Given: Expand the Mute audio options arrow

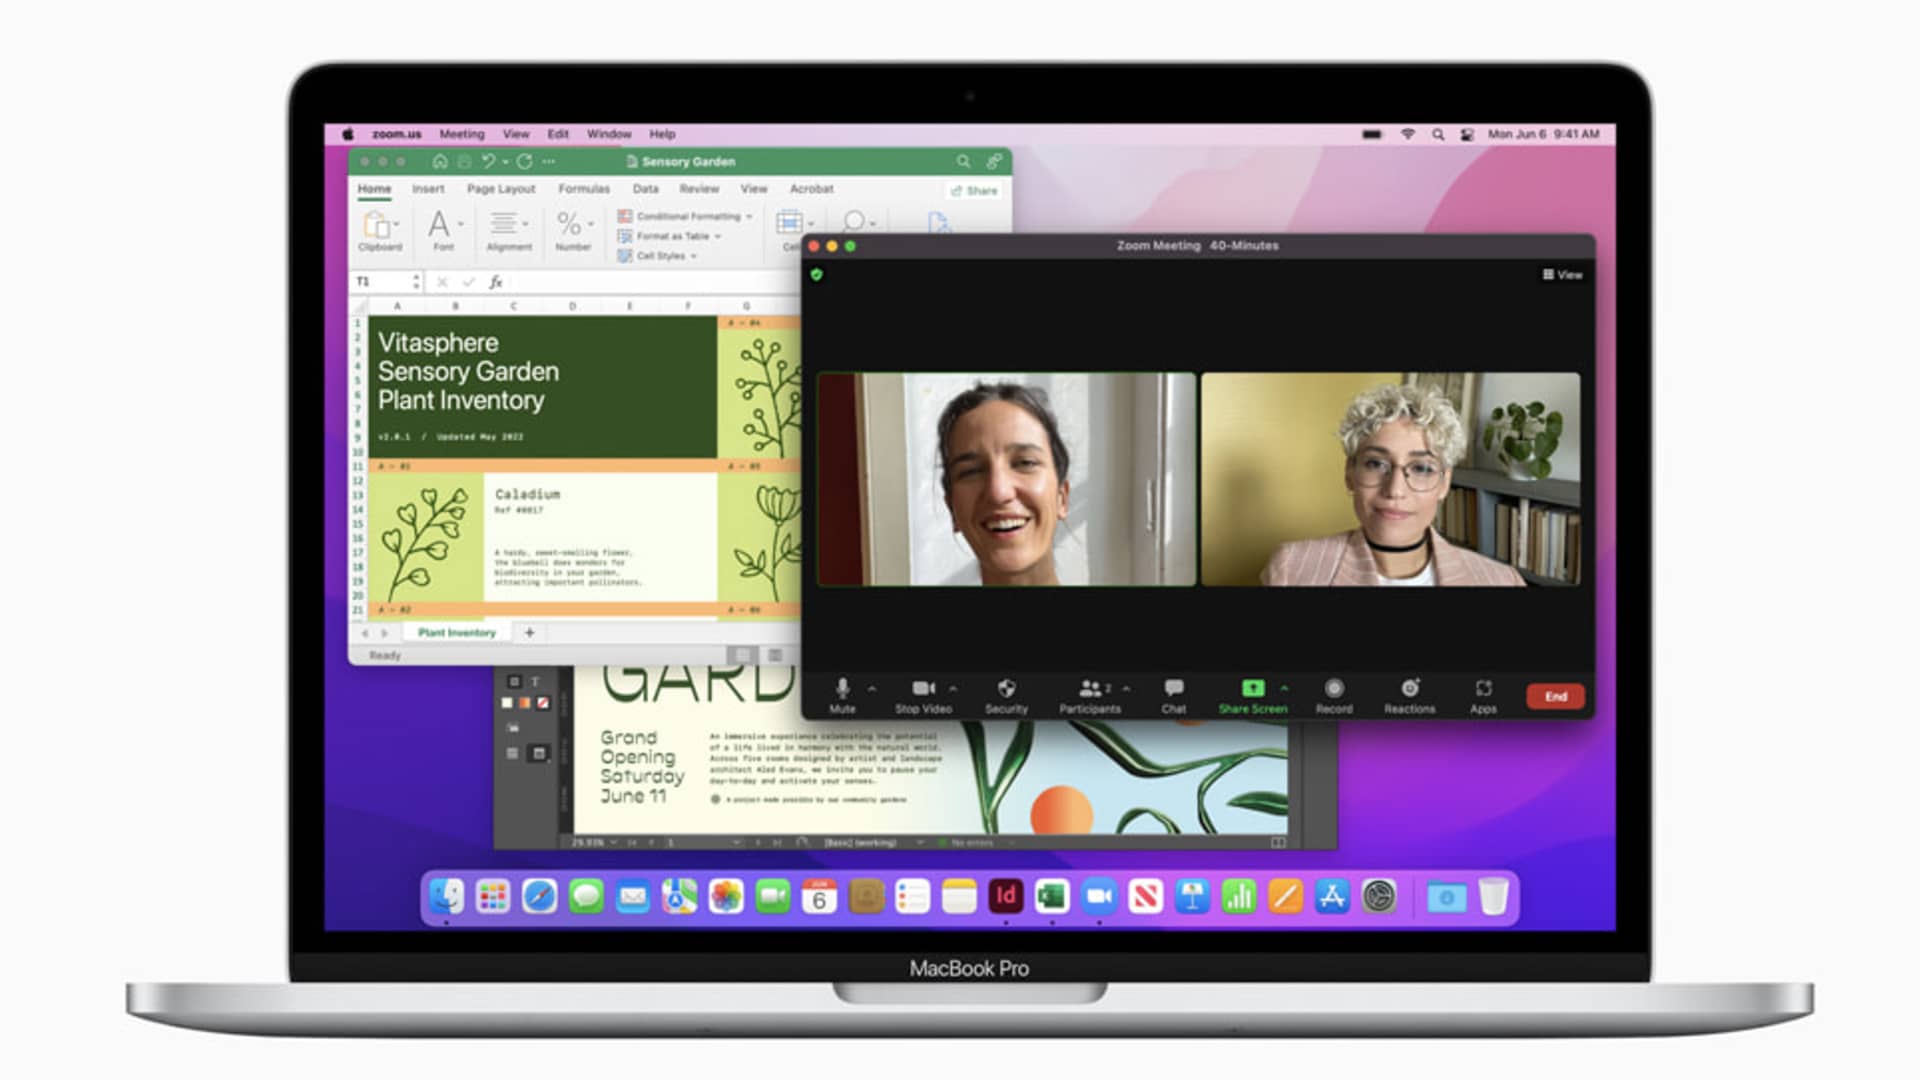Looking at the screenshot, I should (x=872, y=688).
